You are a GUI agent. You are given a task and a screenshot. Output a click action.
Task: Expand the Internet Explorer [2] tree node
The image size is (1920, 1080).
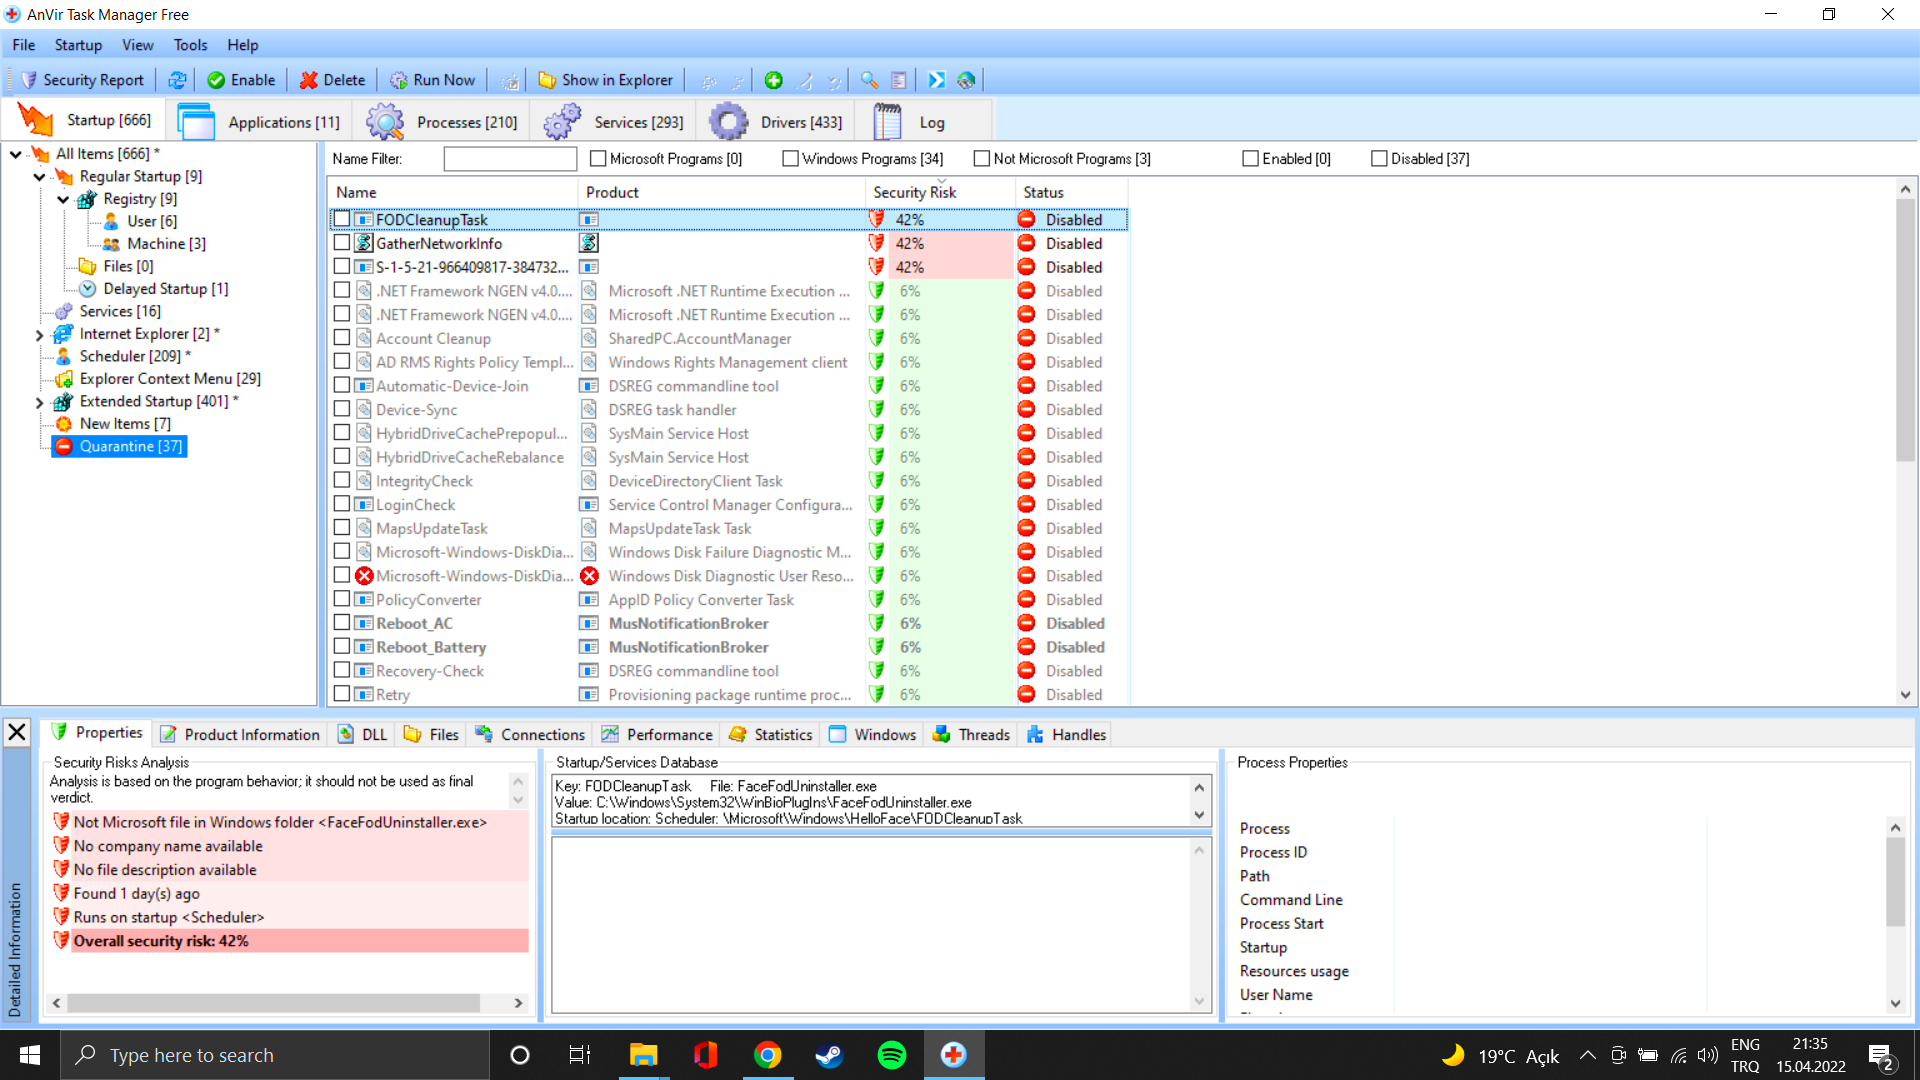[x=40, y=335]
